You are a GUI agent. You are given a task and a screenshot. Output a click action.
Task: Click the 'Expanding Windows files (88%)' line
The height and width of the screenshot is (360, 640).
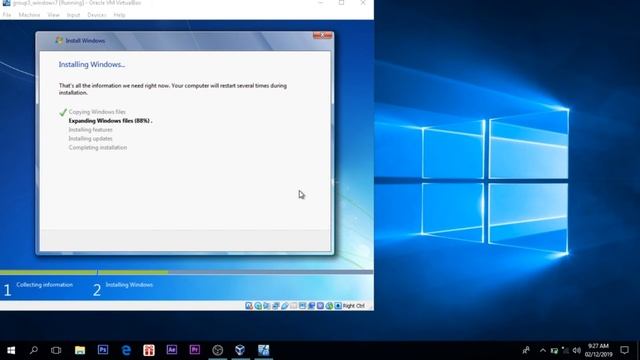tap(110, 121)
